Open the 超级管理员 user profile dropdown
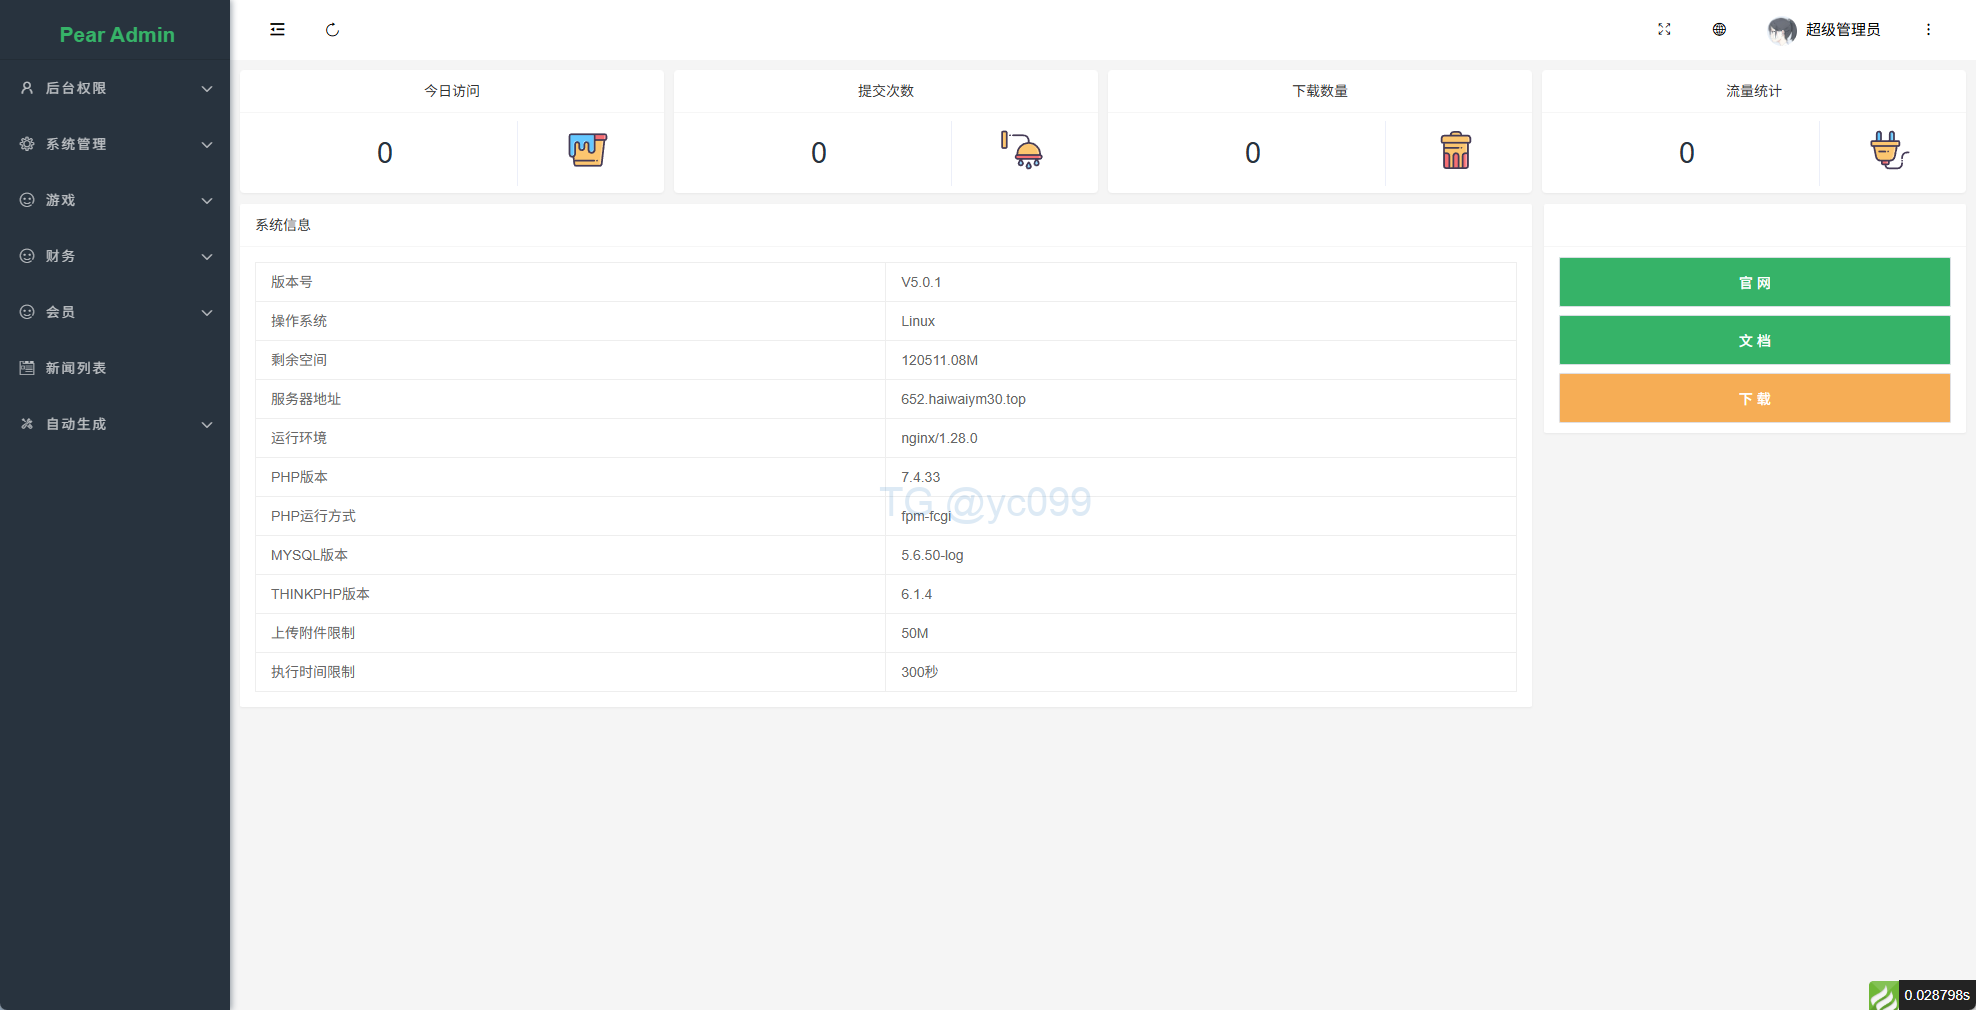The height and width of the screenshot is (1010, 1976). pyautogui.click(x=1824, y=30)
